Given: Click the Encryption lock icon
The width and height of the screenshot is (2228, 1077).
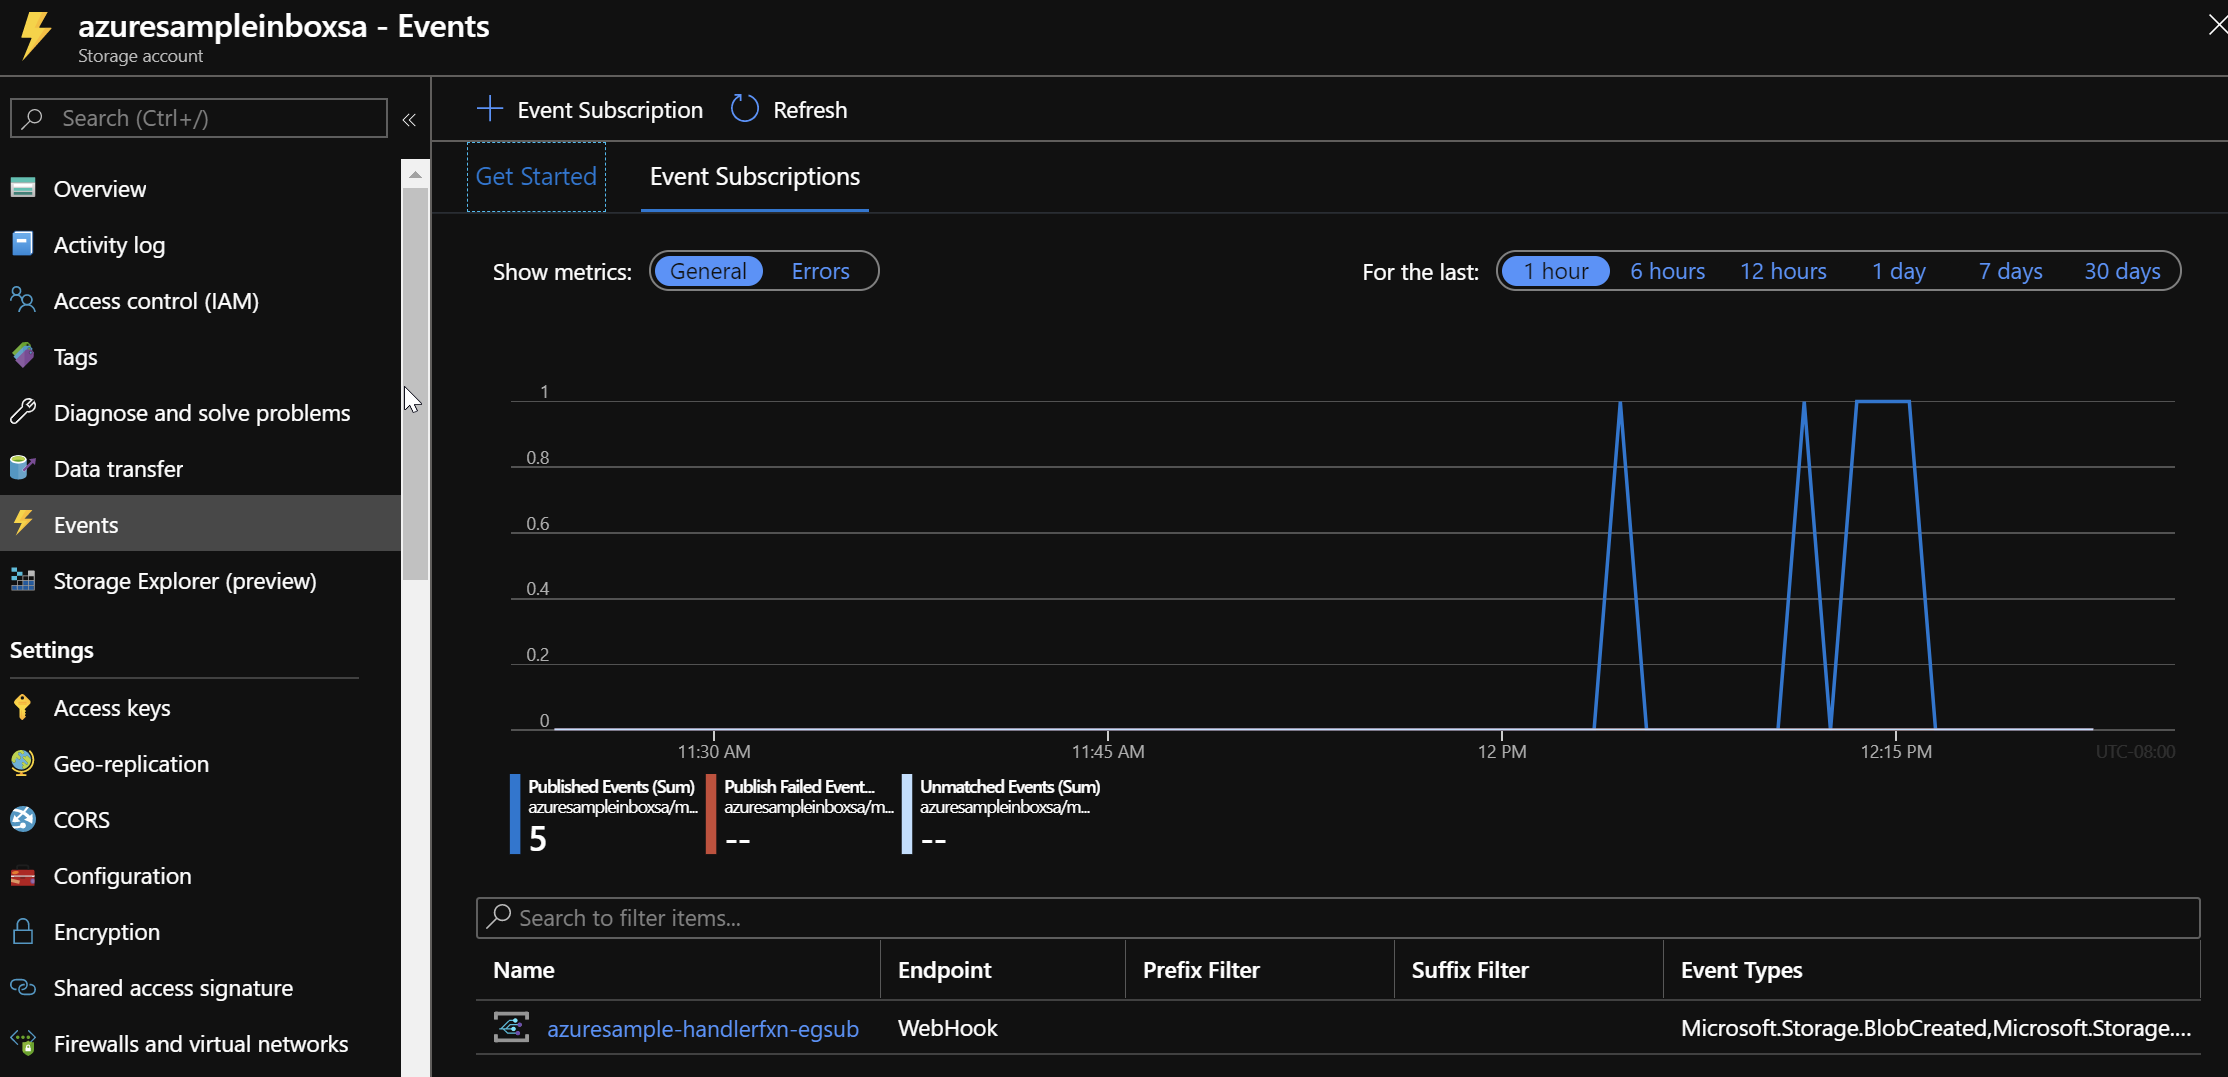Looking at the screenshot, I should coord(23,931).
